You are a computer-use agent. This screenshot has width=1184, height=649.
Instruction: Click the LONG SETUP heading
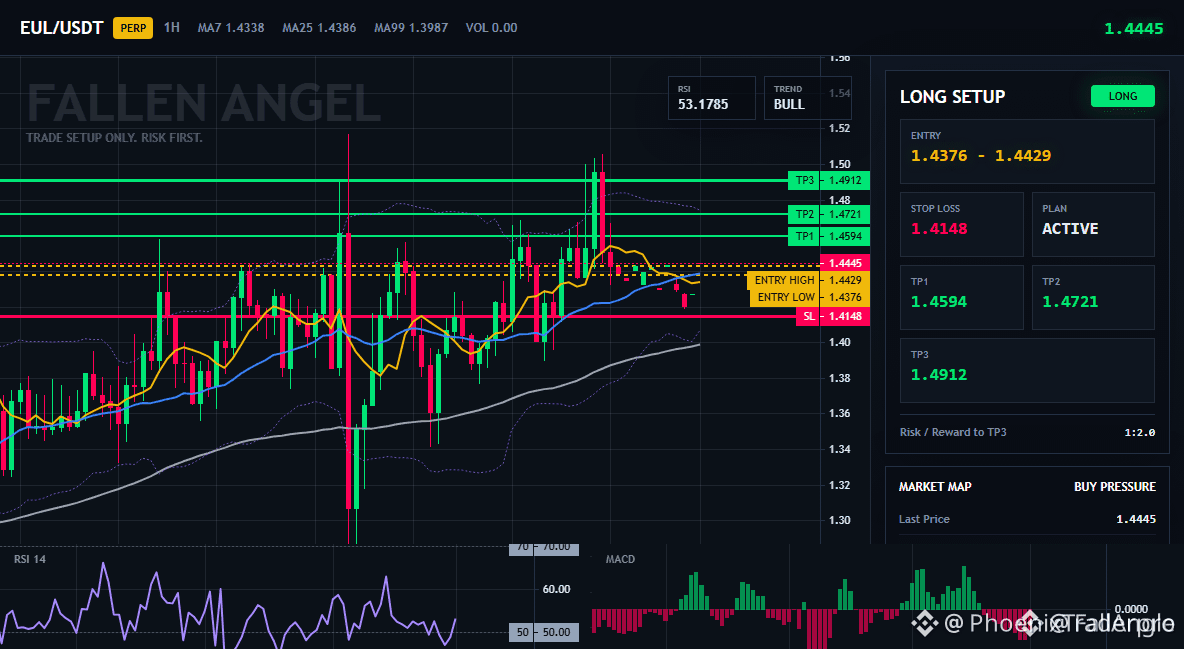click(x=952, y=97)
